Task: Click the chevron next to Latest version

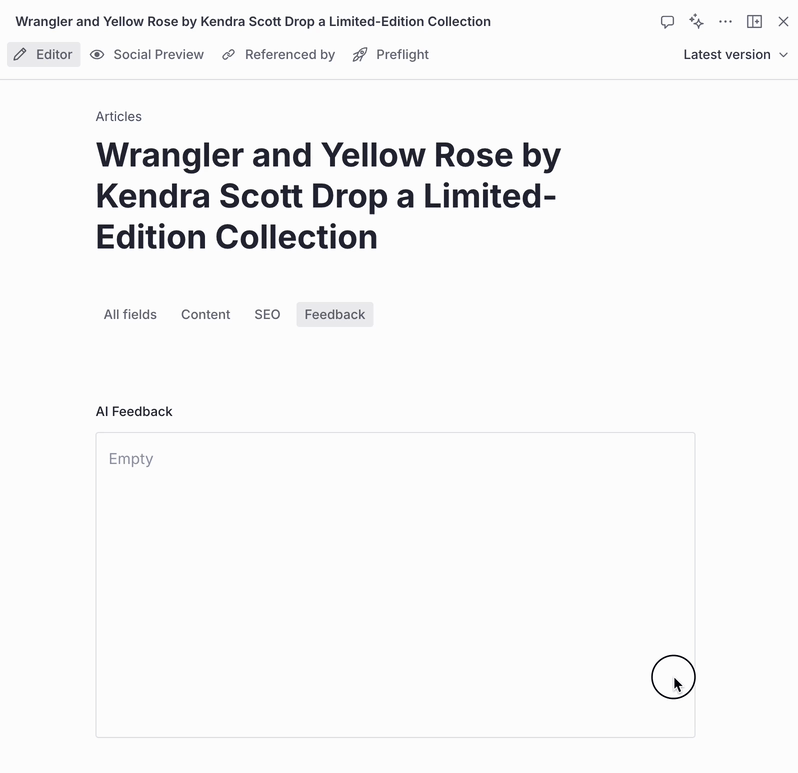Action: [x=784, y=55]
